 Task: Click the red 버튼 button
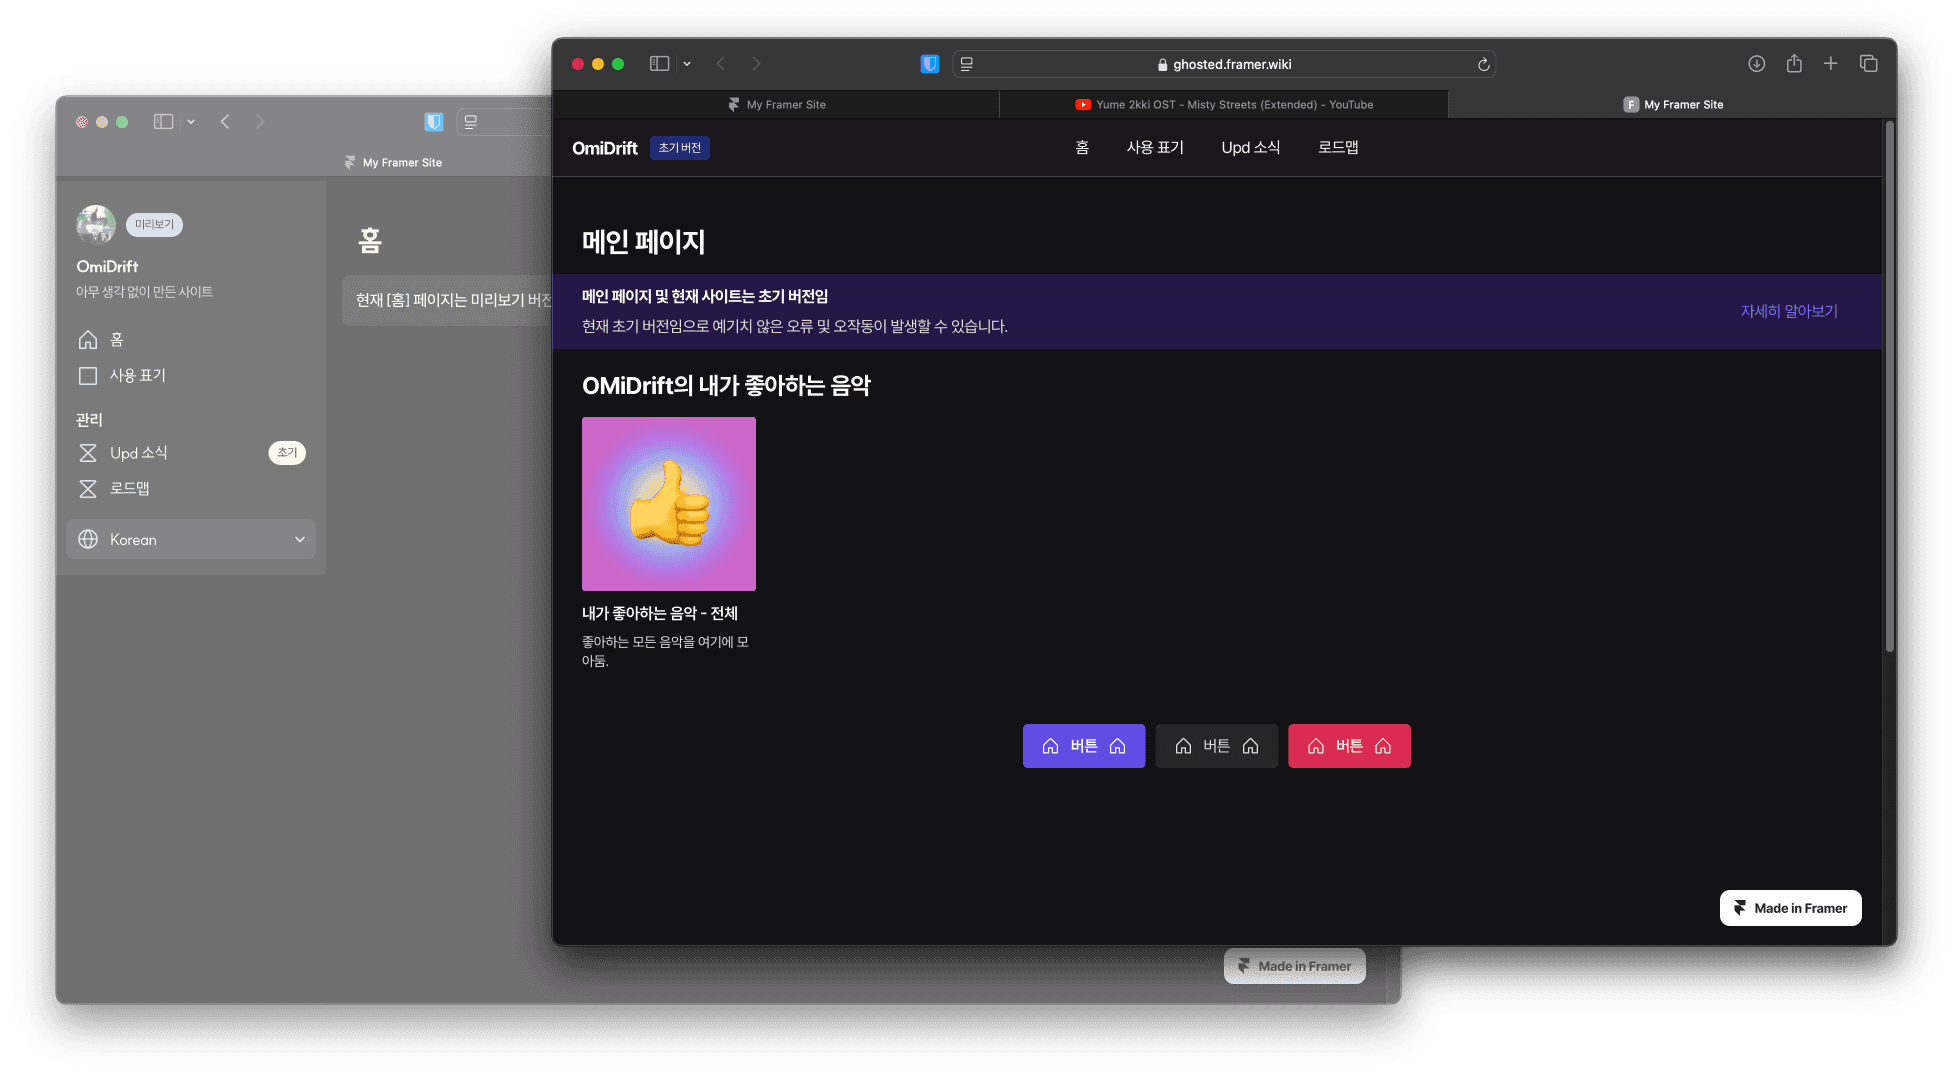(1349, 746)
